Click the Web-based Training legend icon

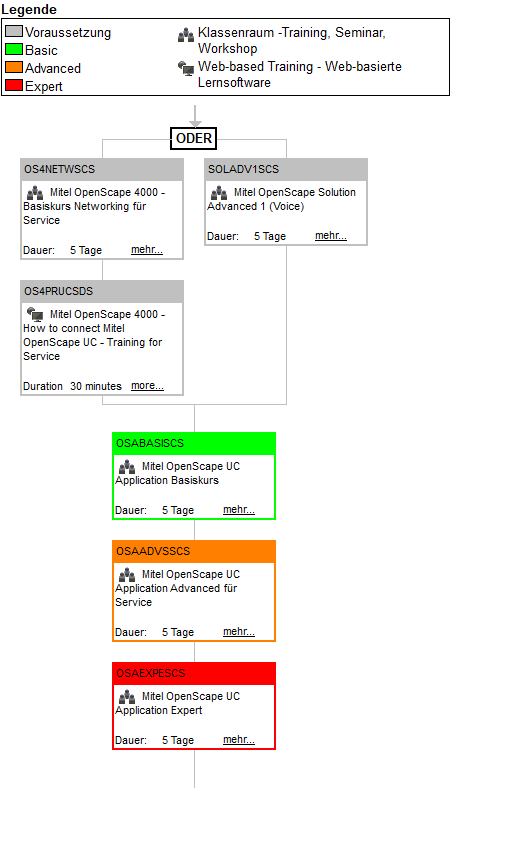coord(186,68)
